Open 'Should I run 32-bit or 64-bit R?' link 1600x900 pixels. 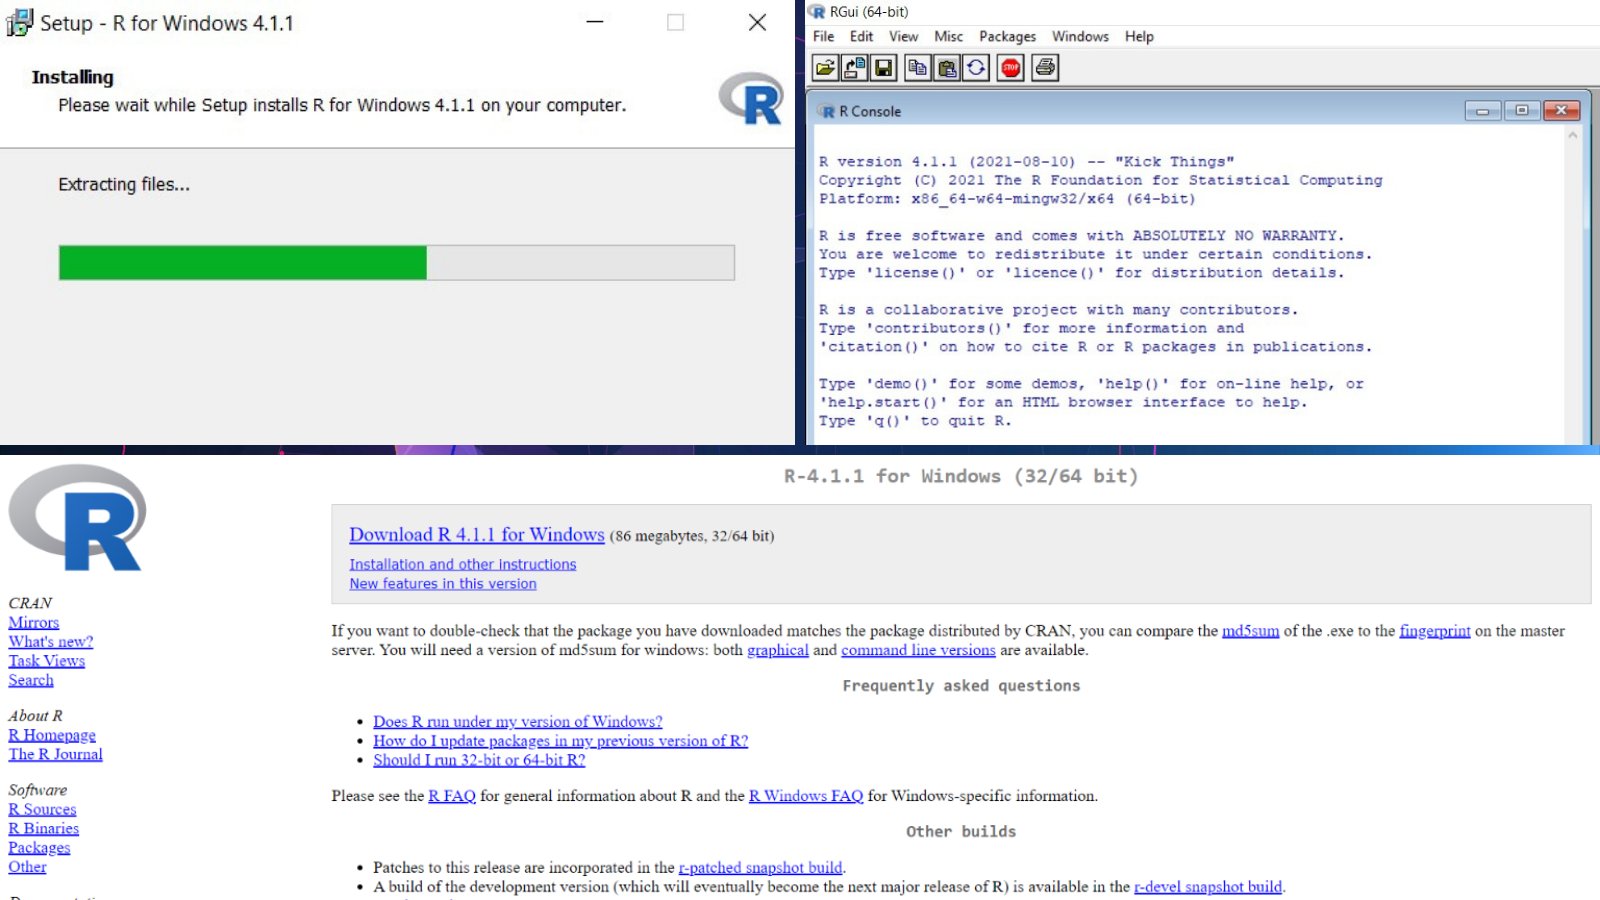[479, 760]
